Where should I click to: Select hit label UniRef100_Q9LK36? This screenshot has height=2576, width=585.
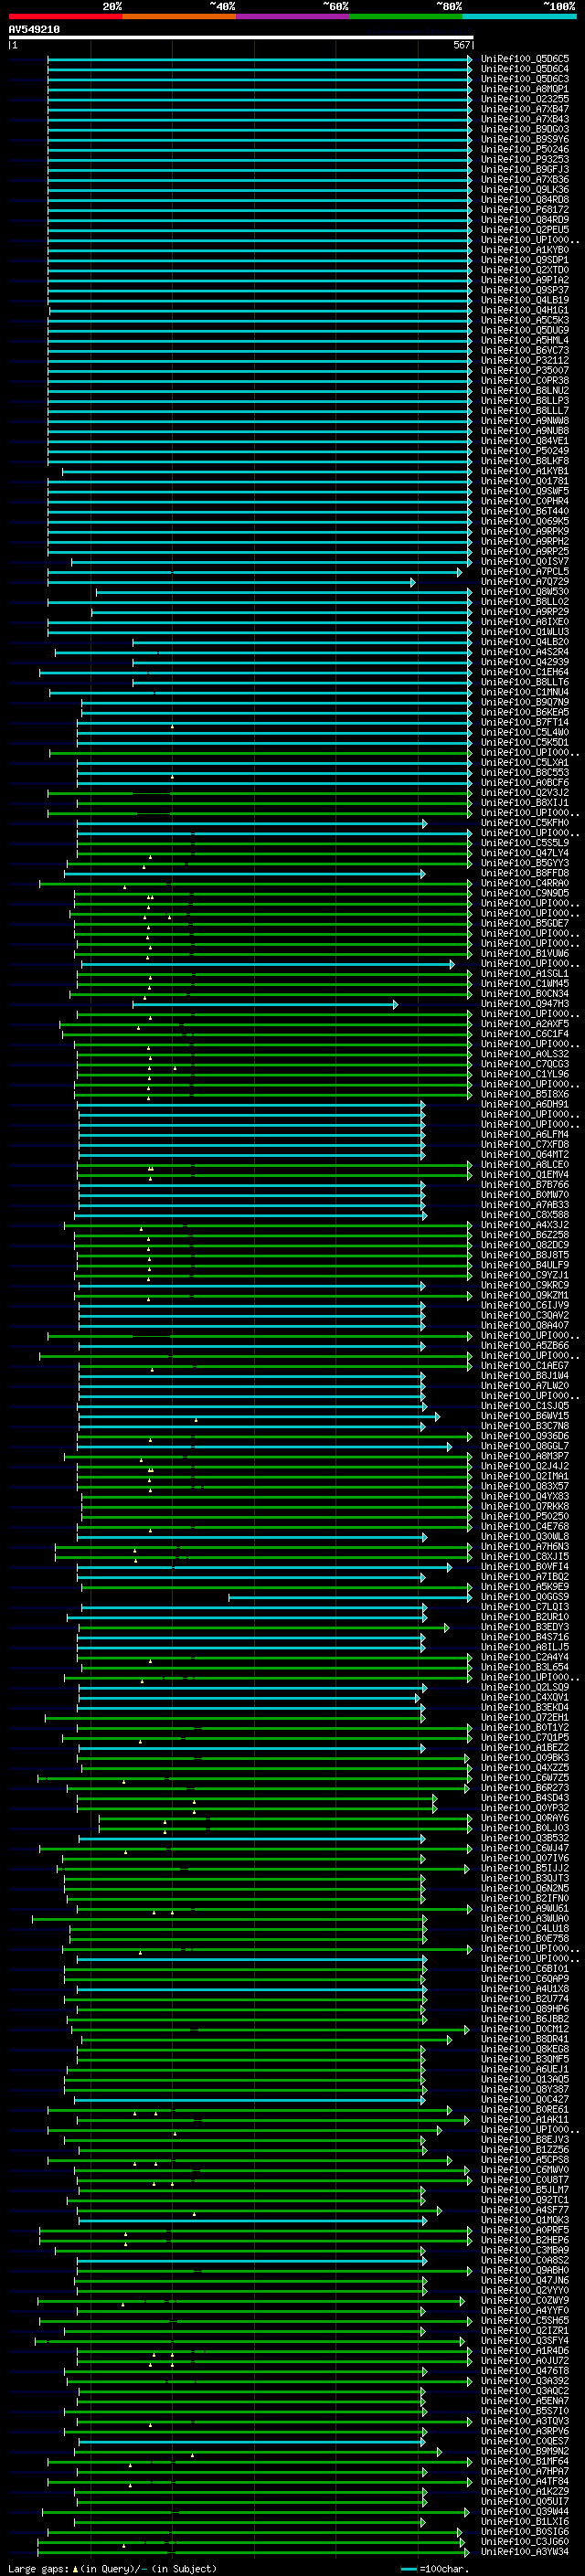pos(525,190)
